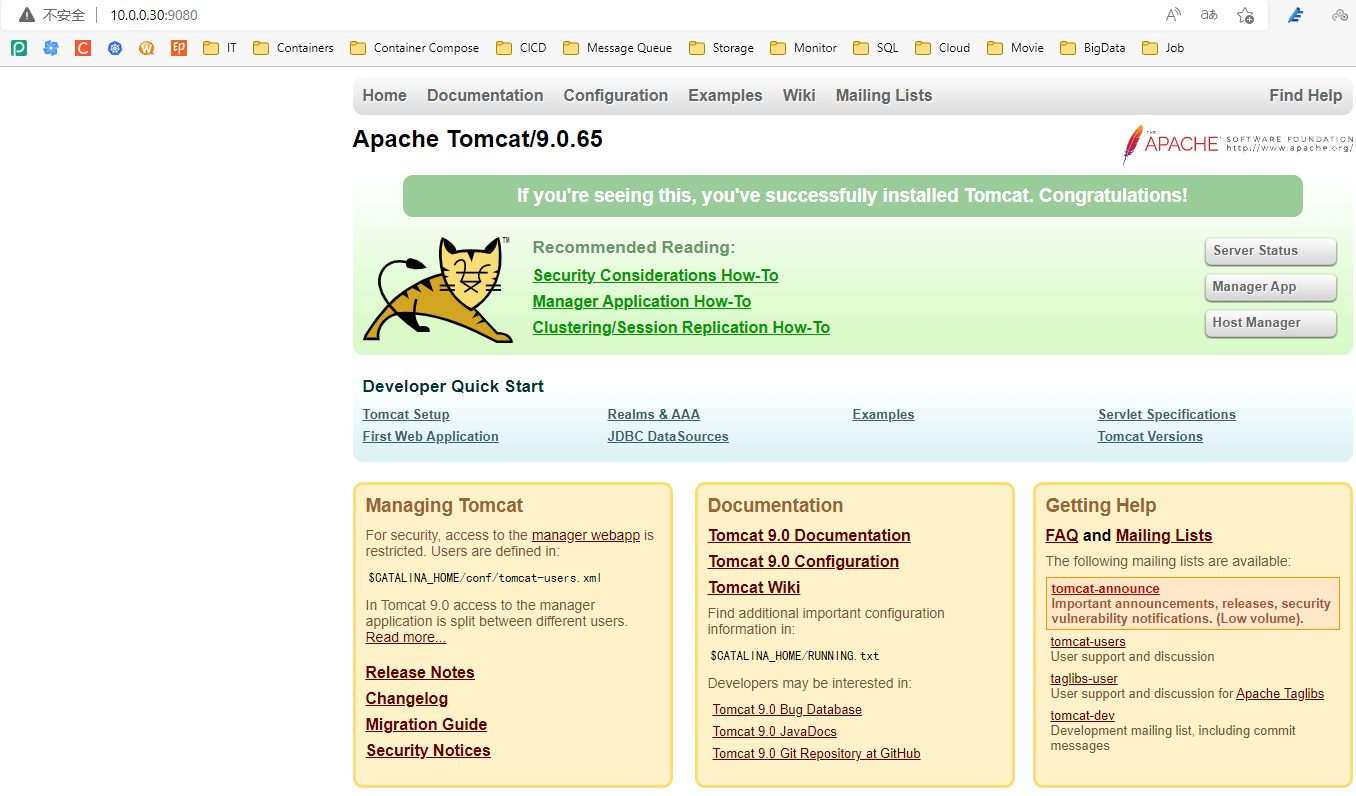The width and height of the screenshot is (1356, 796).
Task: Open JDBC DataSources link
Action: tap(668, 436)
